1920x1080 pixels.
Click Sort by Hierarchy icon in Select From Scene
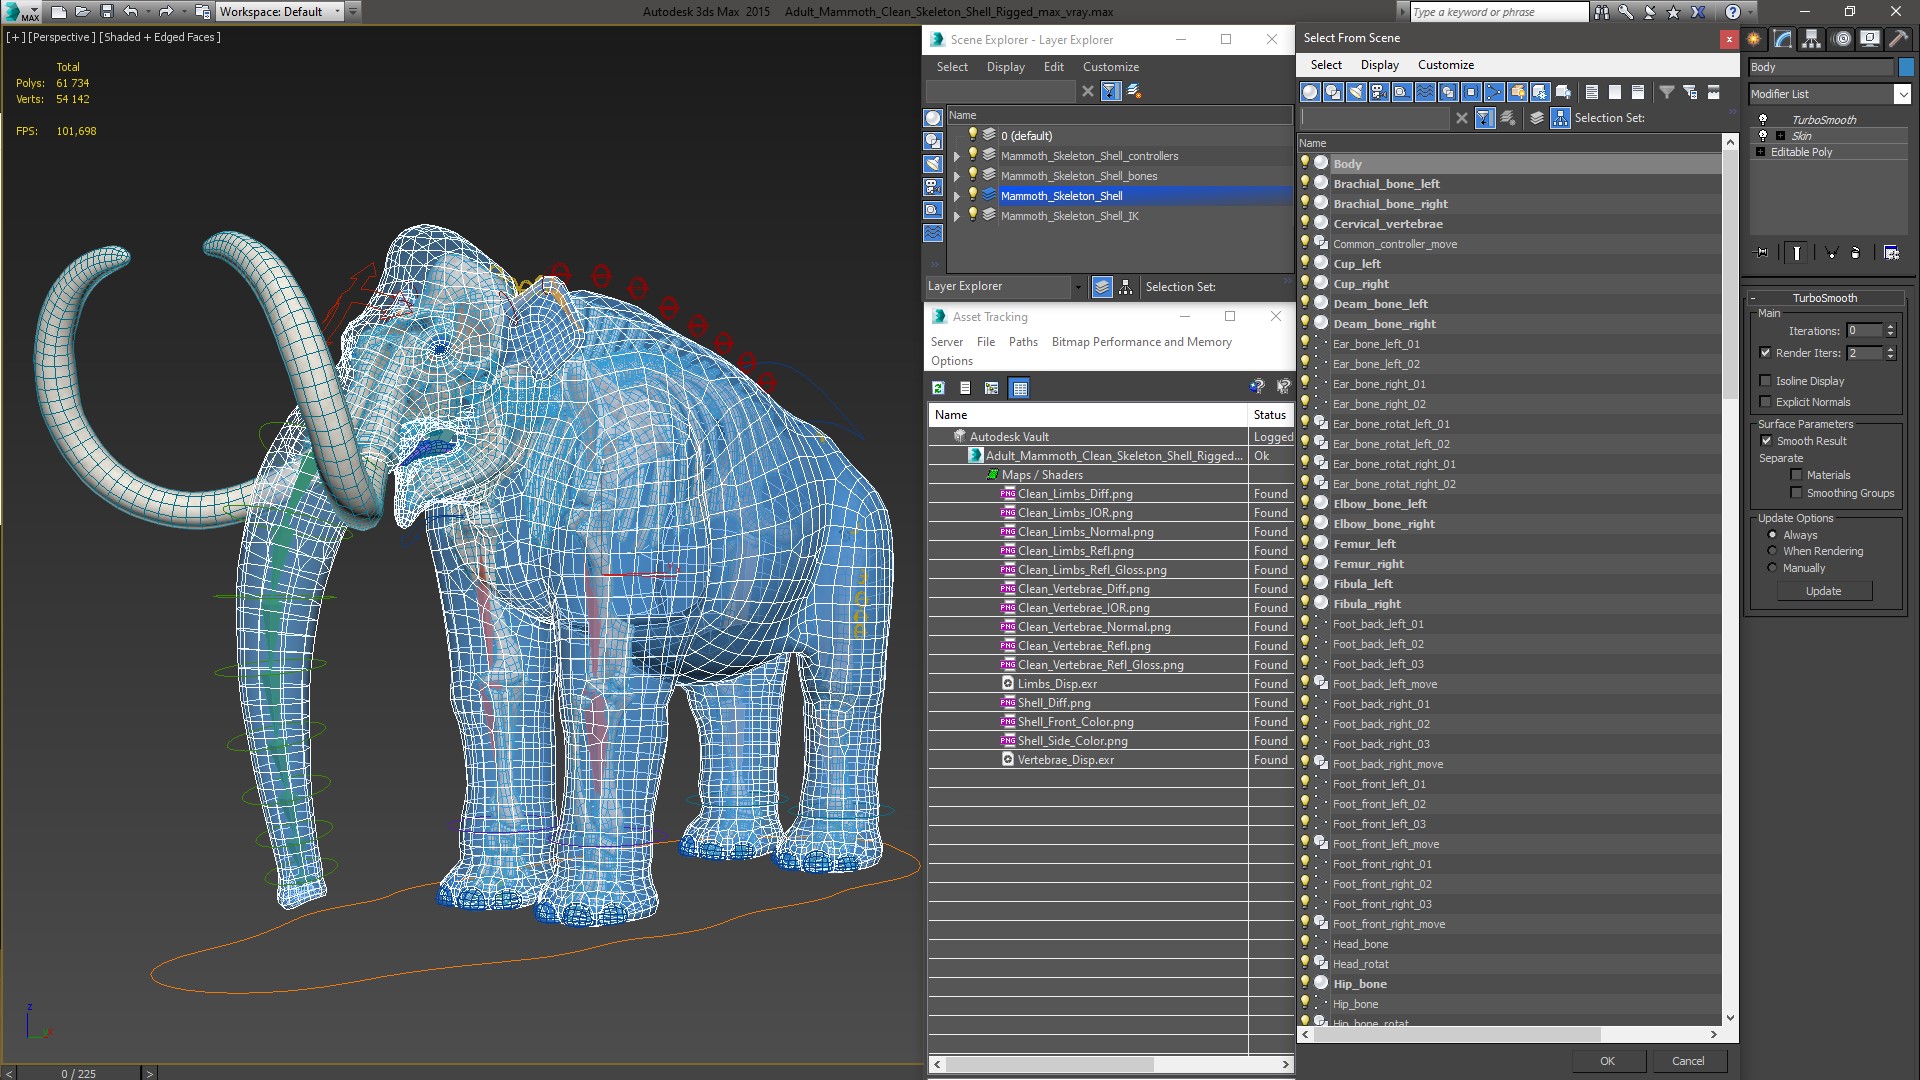point(1560,118)
